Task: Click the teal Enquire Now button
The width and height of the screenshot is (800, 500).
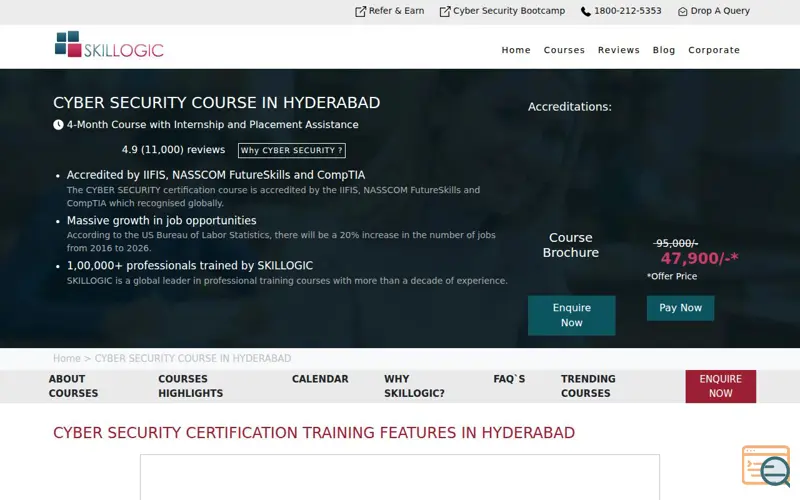Action: pyautogui.click(x=571, y=315)
